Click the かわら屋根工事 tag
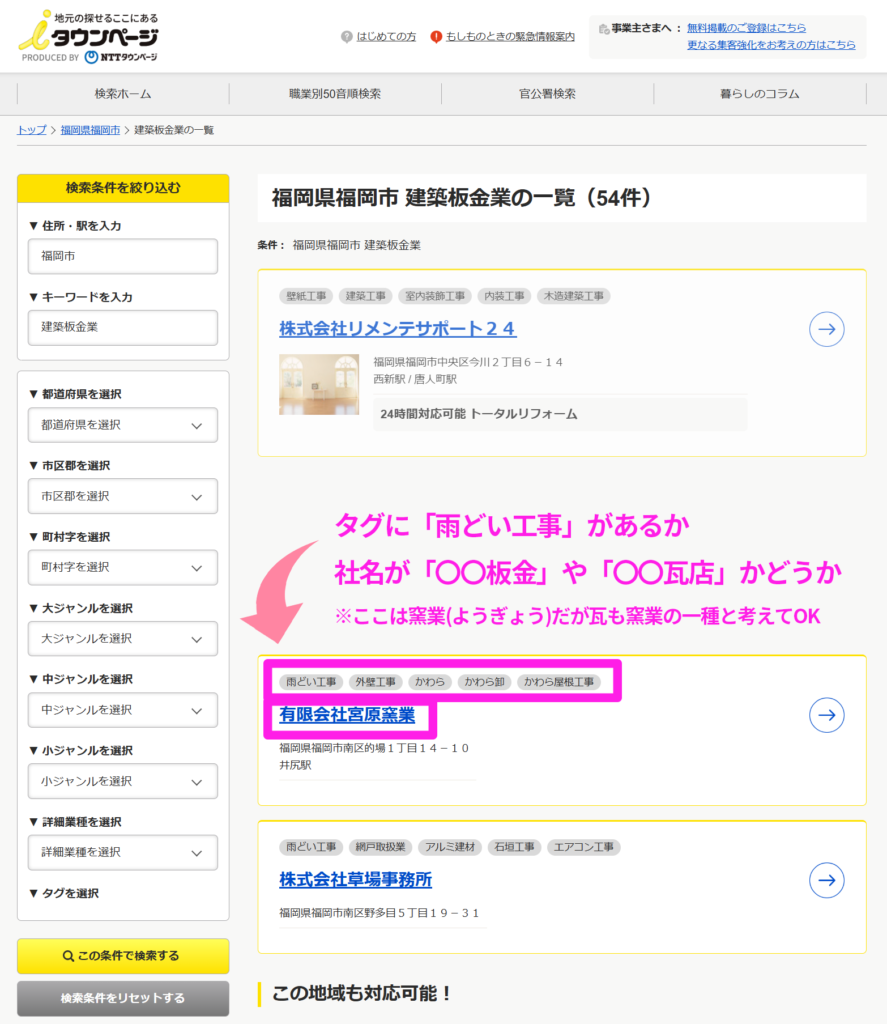This screenshot has width=887, height=1024. pos(558,682)
